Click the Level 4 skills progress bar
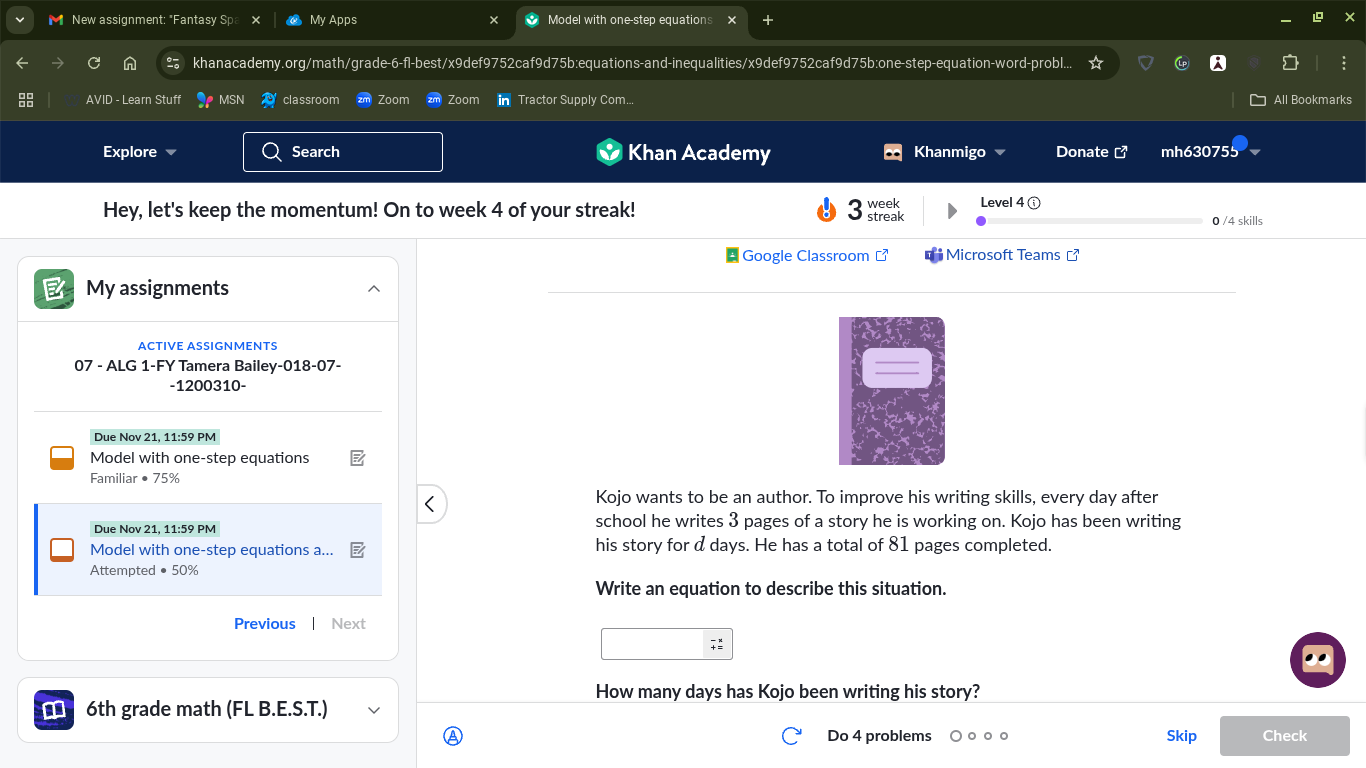Image resolution: width=1366 pixels, height=768 pixels. [1090, 220]
